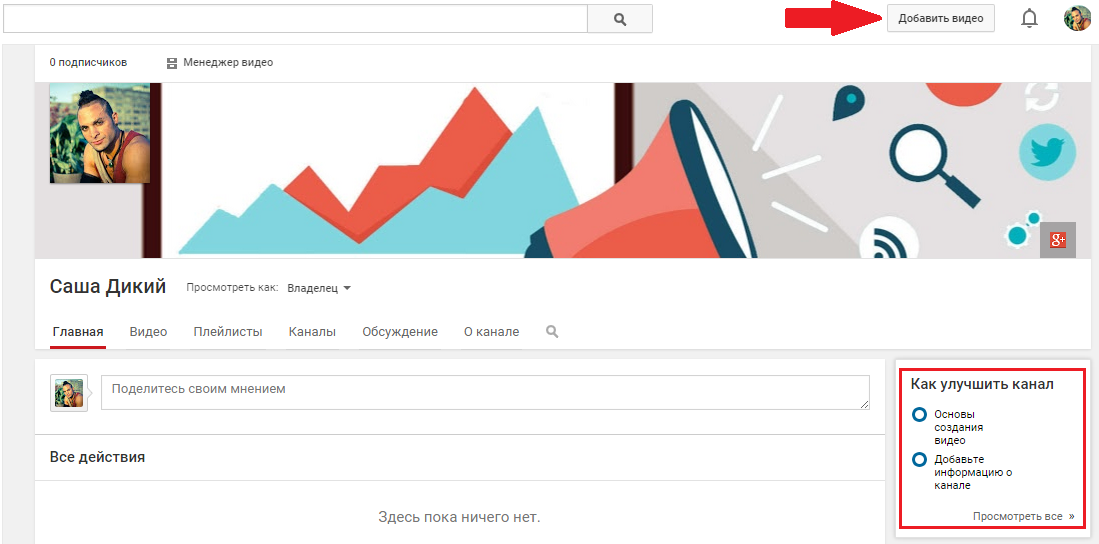This screenshot has width=1099, height=544.
Task: Click the Video Manager icon
Action: tap(172, 63)
